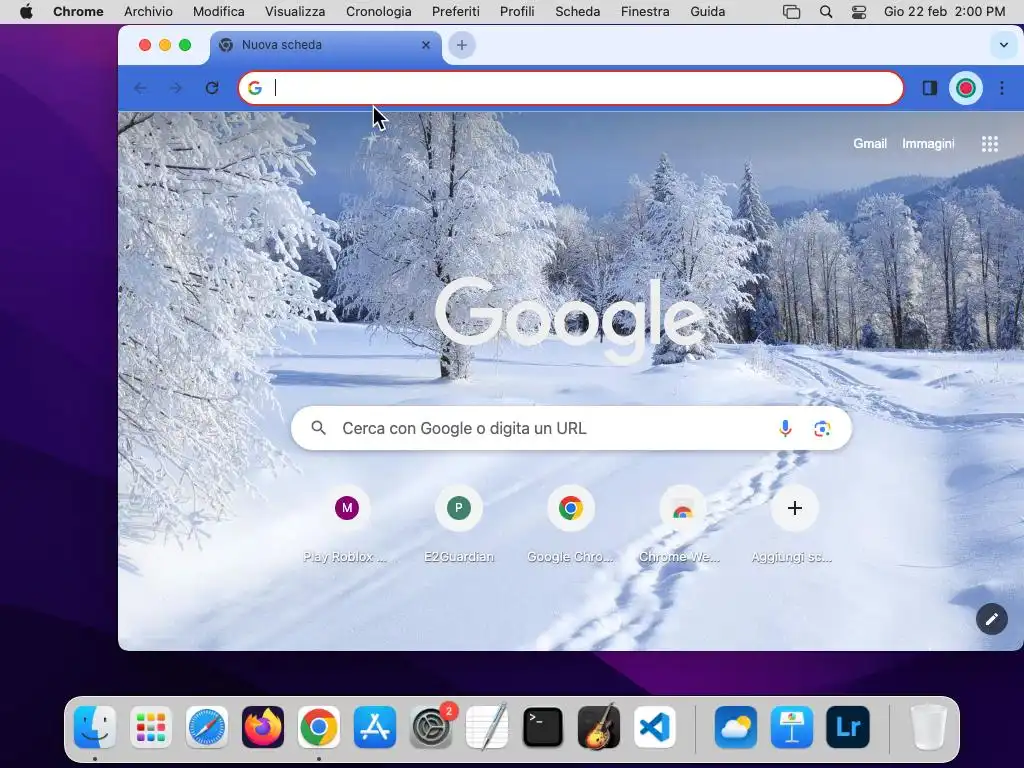Open the App Store from the Dock

point(375,727)
